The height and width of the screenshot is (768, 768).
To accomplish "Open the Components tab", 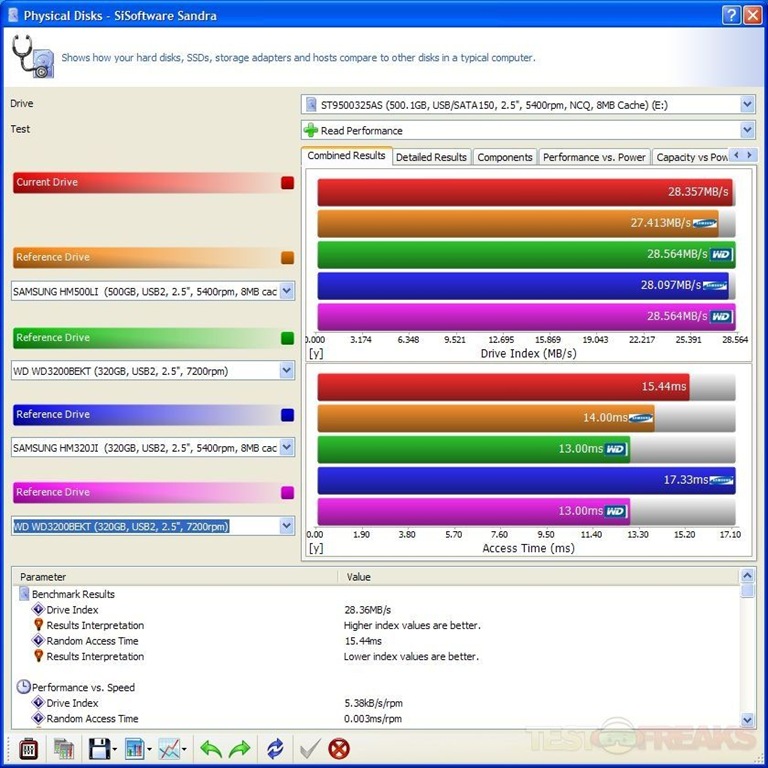I will 504,157.
